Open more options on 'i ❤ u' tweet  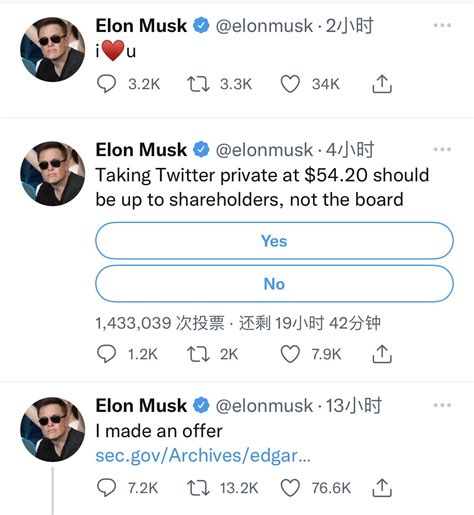(x=442, y=25)
